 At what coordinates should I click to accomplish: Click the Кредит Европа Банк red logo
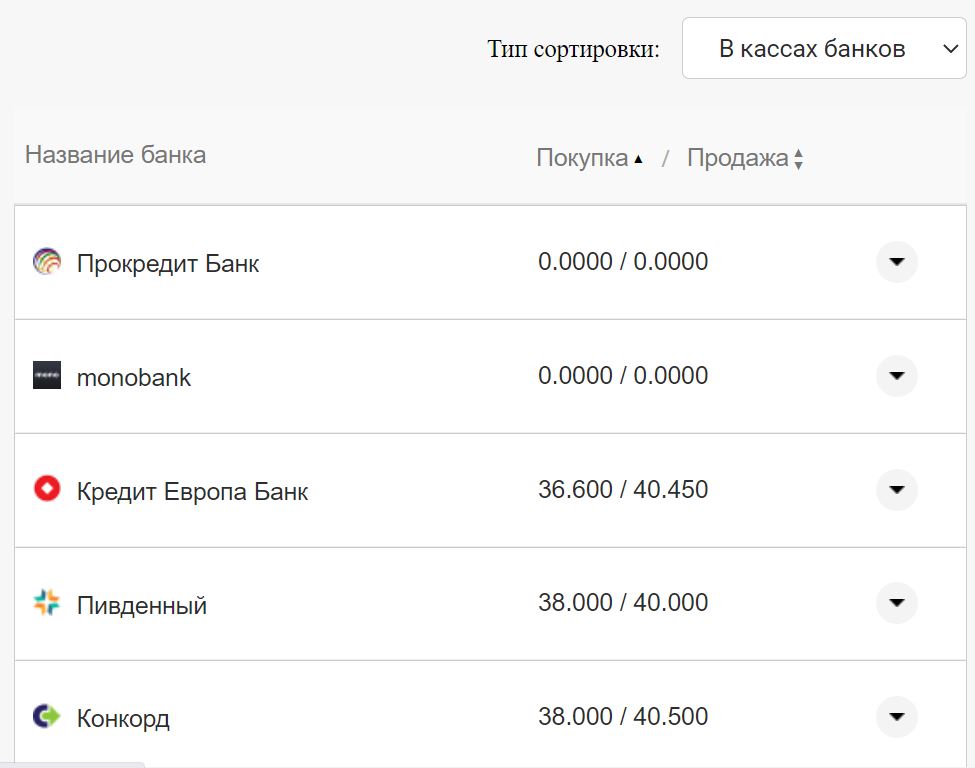click(48, 491)
